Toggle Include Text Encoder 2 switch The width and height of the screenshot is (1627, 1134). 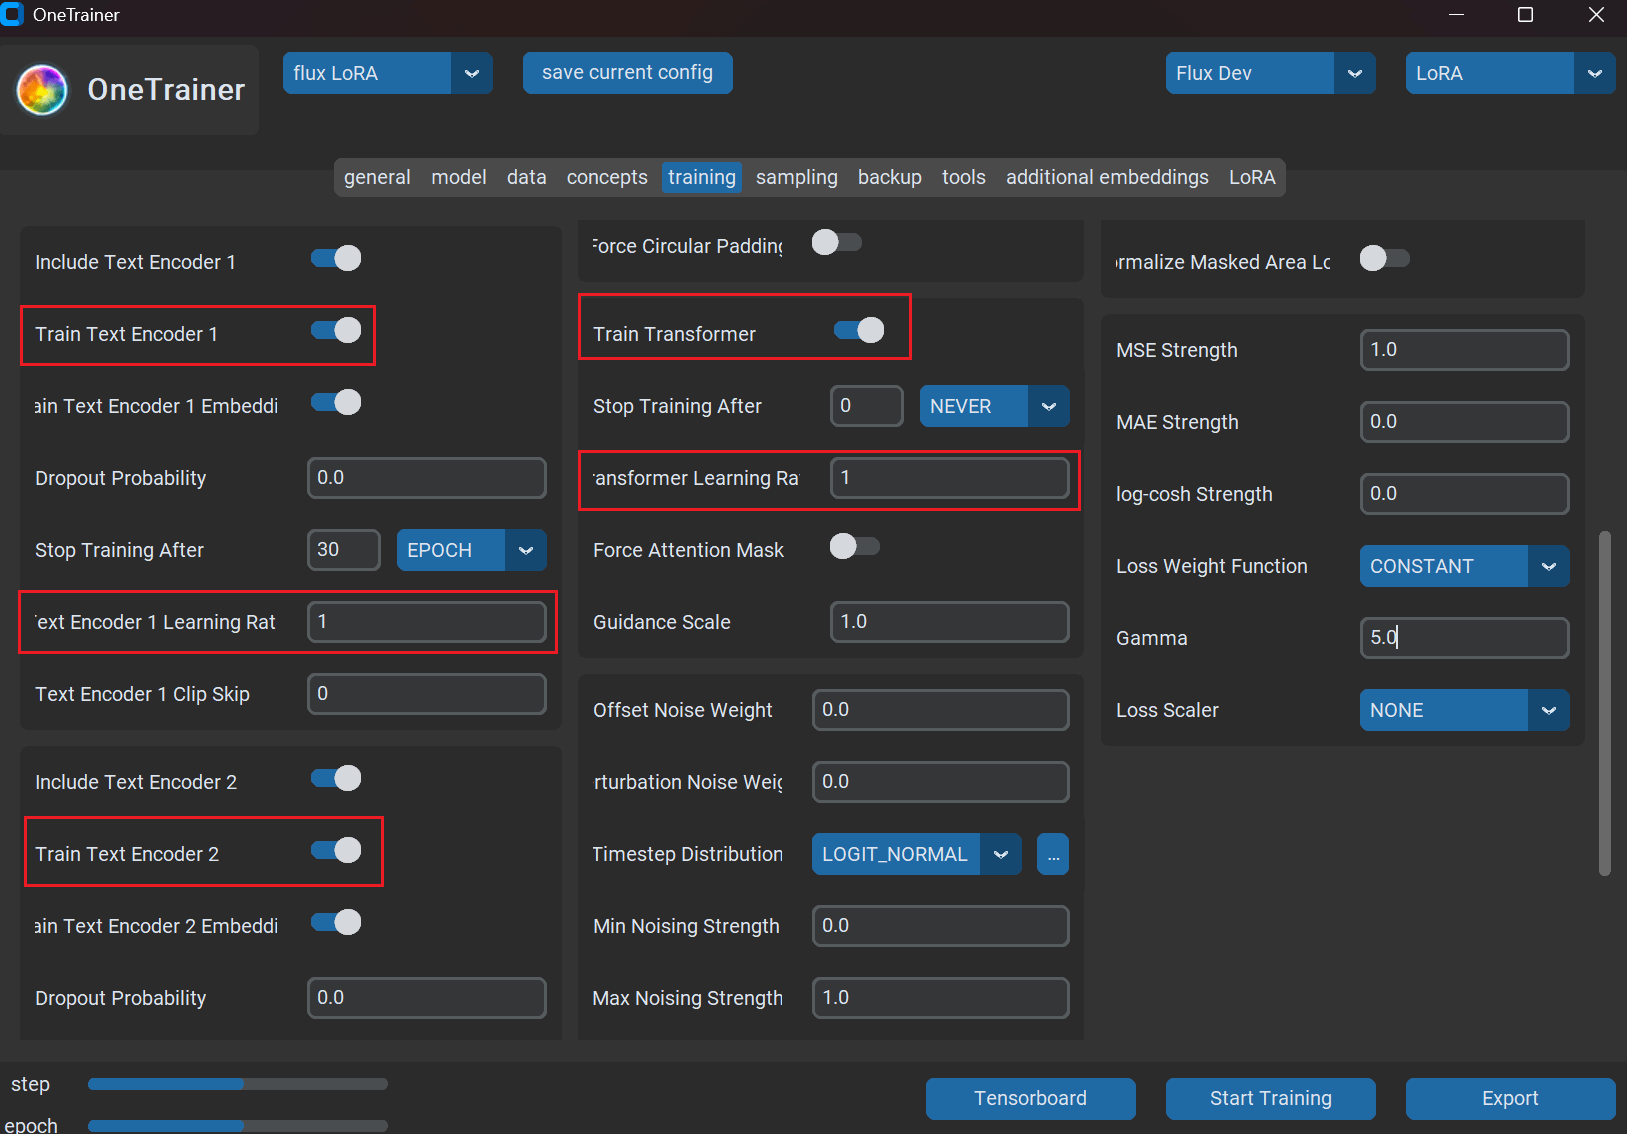(336, 778)
